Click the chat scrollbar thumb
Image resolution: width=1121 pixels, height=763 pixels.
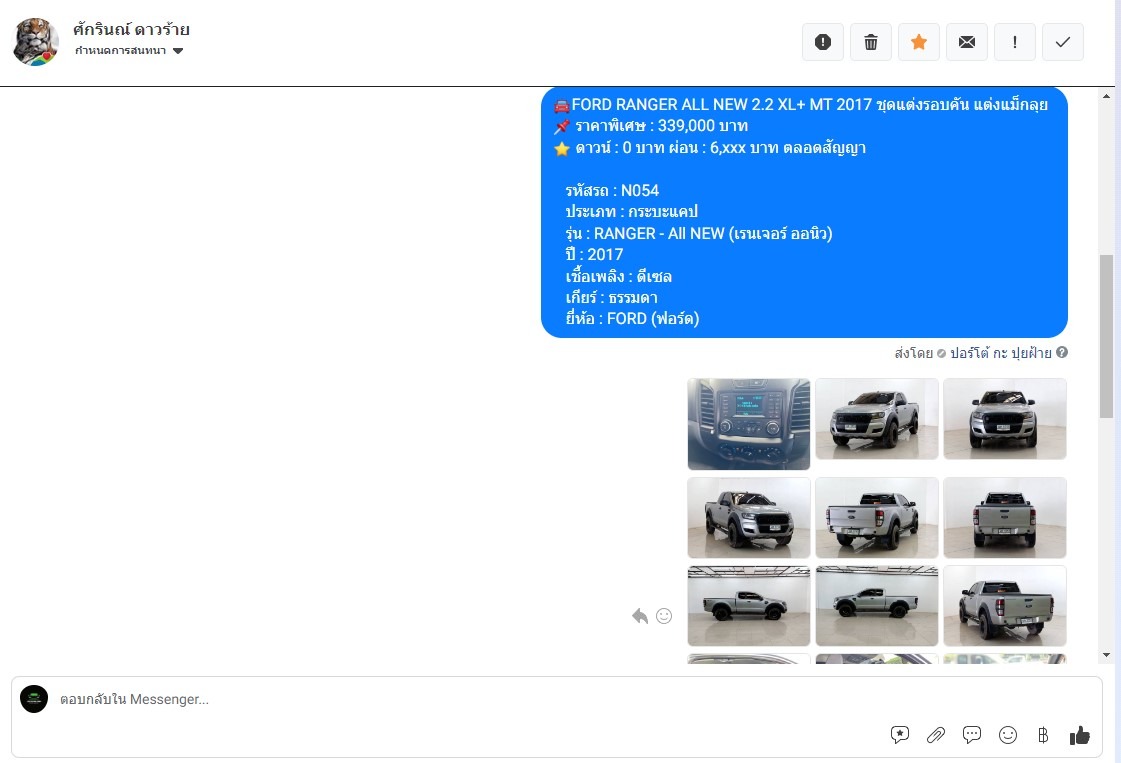[x=1107, y=336]
